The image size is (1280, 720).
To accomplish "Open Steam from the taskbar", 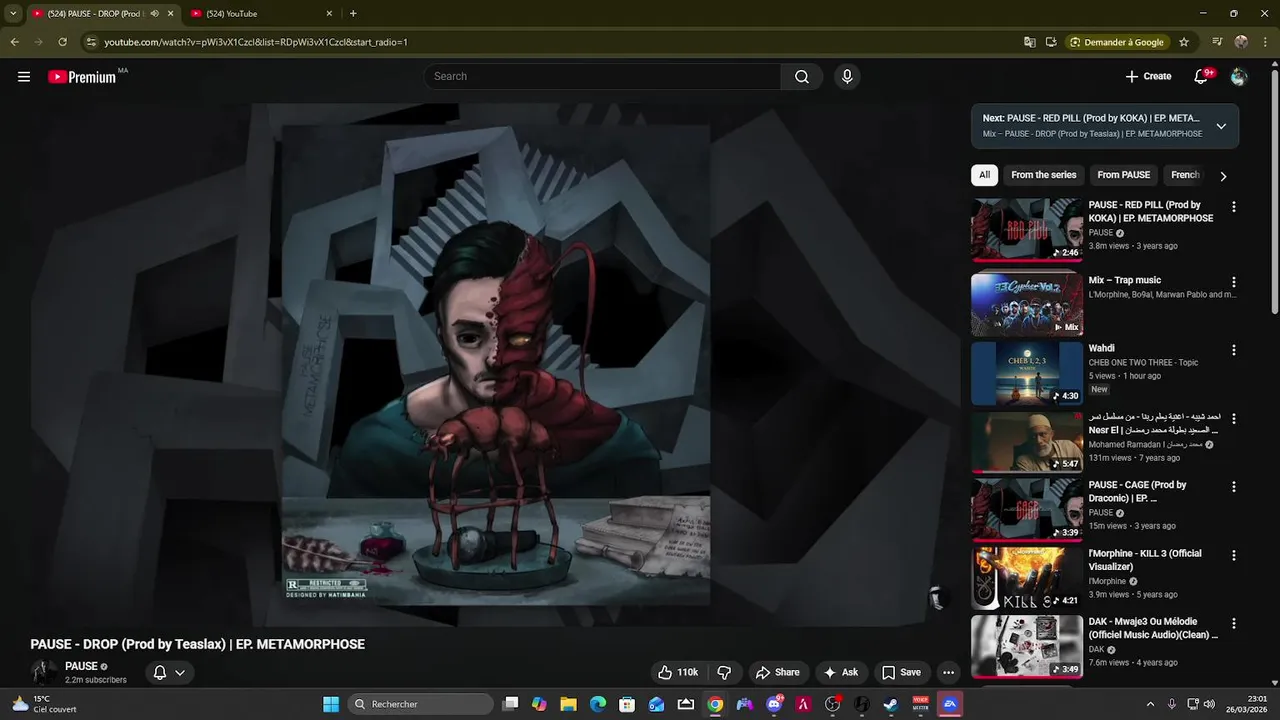I will (x=891, y=704).
